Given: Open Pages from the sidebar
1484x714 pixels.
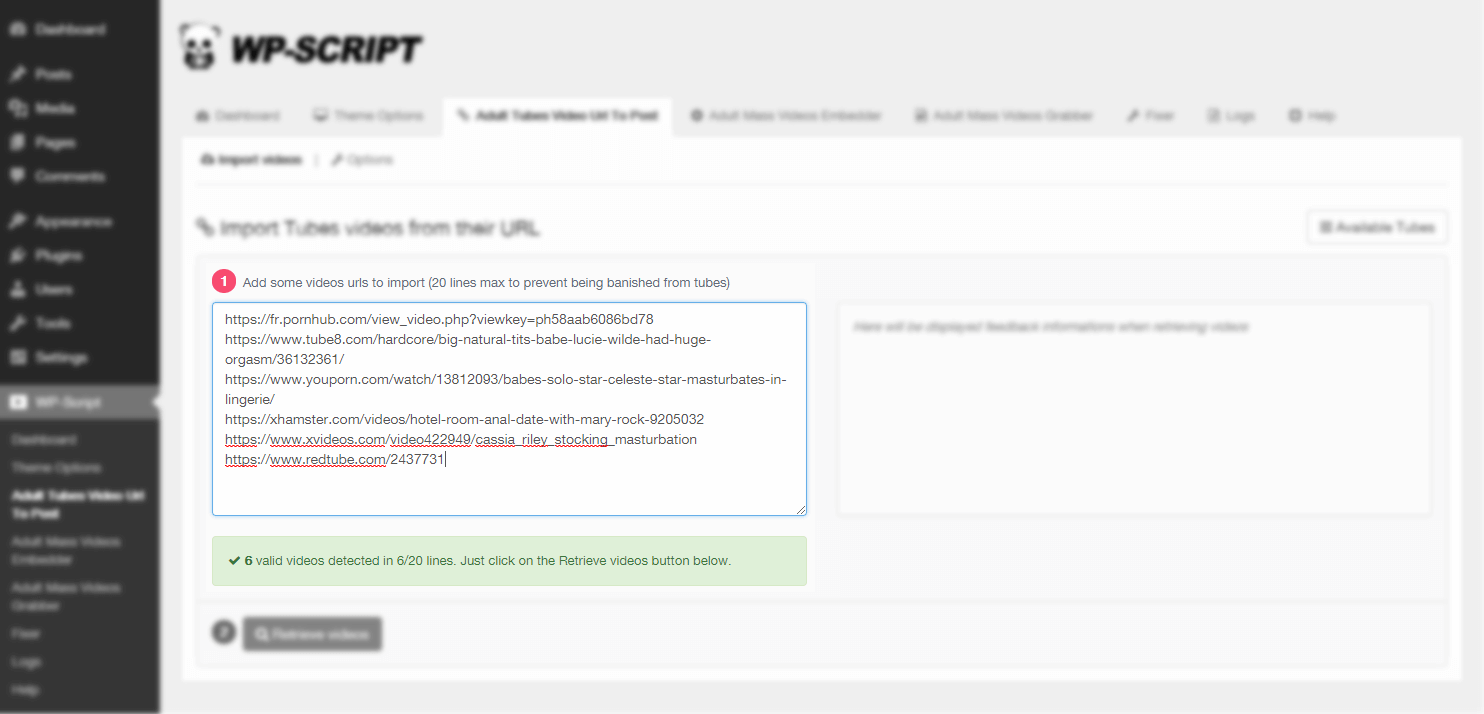Looking at the screenshot, I should 55,142.
